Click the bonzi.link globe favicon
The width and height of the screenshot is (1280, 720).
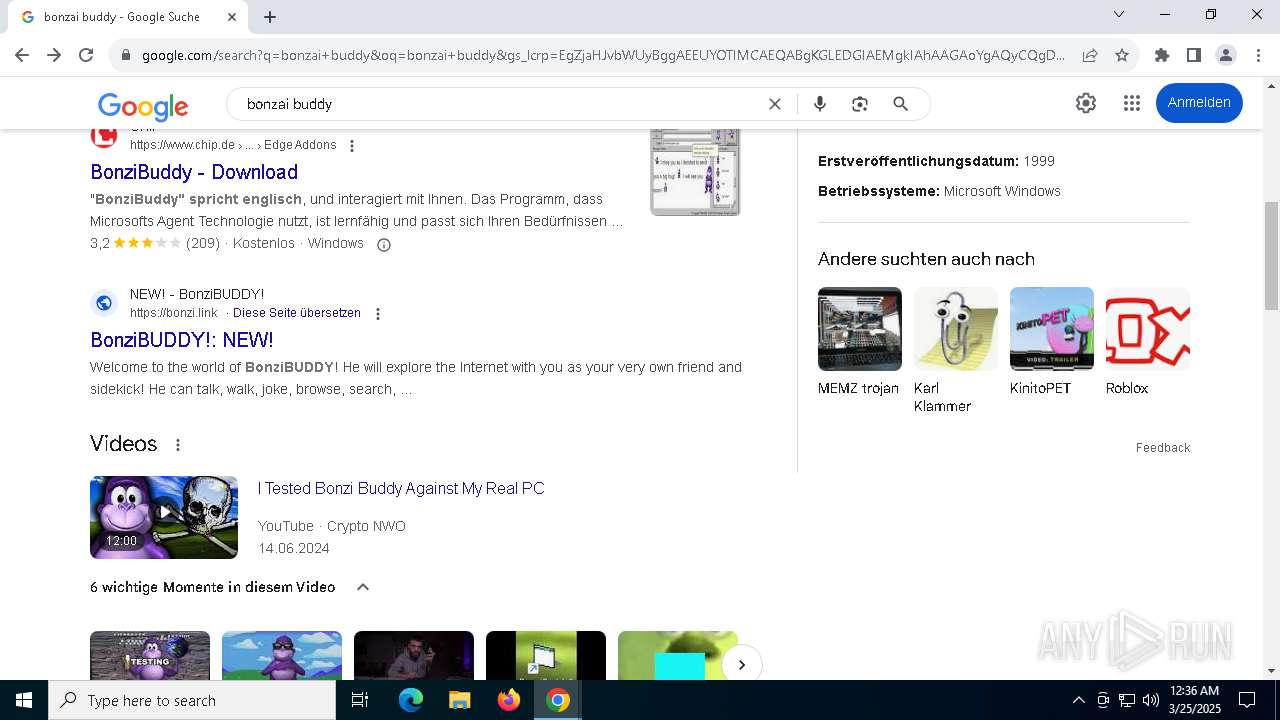click(x=104, y=303)
